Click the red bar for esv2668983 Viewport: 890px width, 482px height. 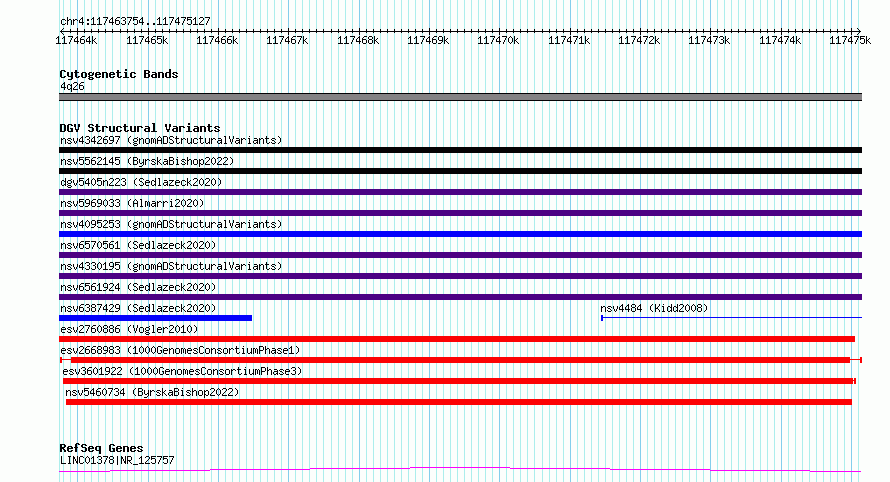coord(460,360)
